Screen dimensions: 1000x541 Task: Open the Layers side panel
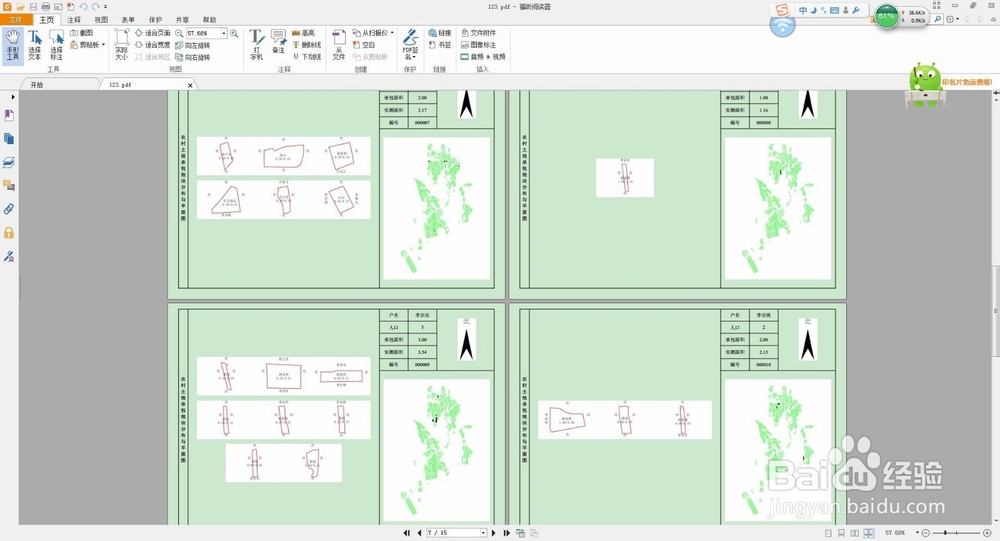[x=9, y=163]
